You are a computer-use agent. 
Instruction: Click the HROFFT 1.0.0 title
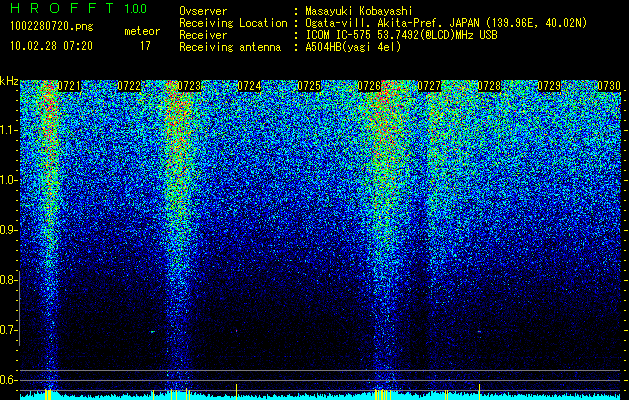point(79,8)
